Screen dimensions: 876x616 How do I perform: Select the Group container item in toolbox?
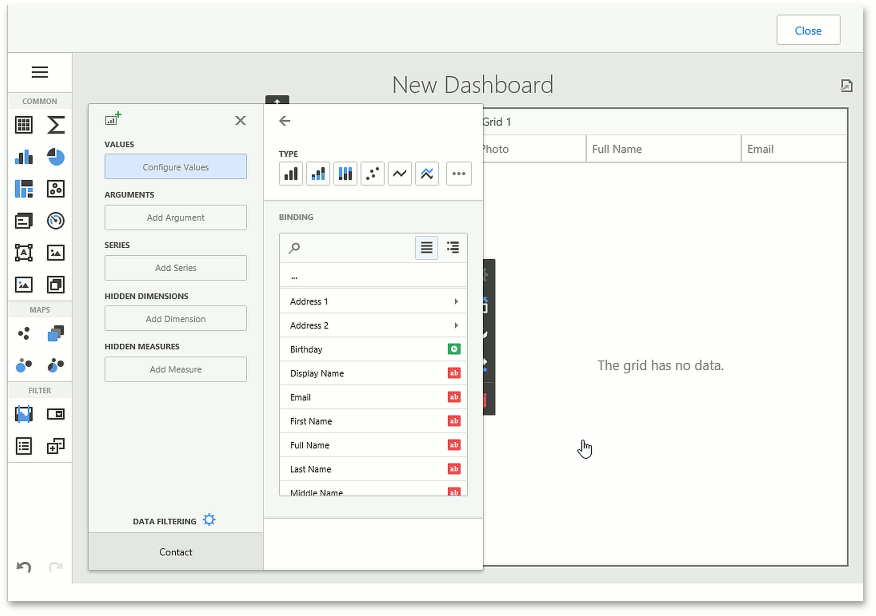[x=55, y=285]
